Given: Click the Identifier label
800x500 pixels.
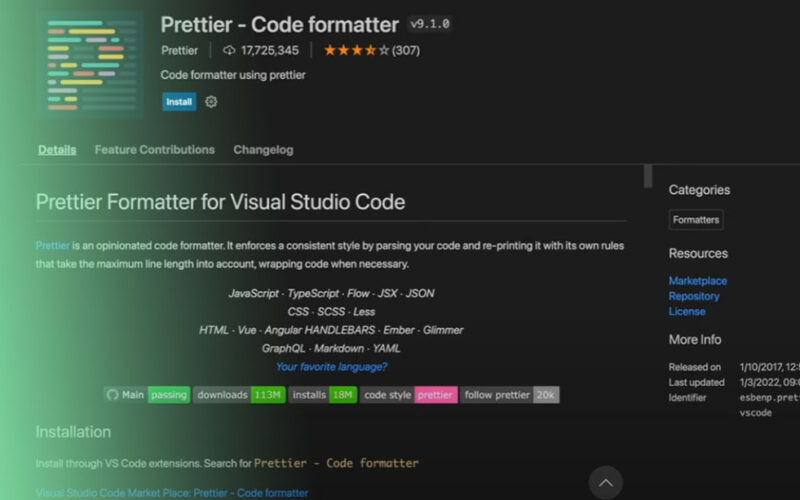Looking at the screenshot, I should coord(687,397).
